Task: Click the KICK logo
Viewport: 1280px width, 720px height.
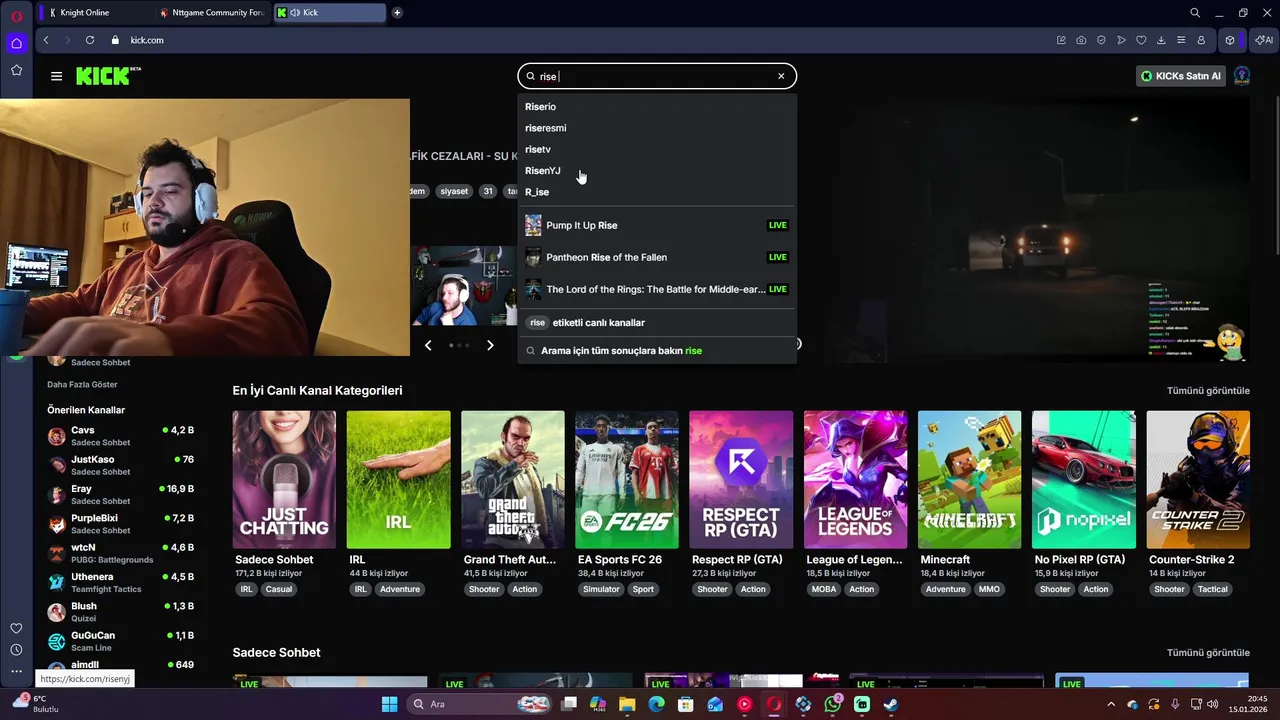Action: tap(106, 76)
